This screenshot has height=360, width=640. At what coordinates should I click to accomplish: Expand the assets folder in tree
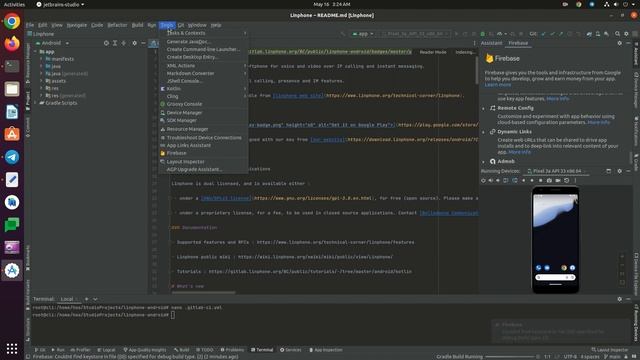point(41,81)
